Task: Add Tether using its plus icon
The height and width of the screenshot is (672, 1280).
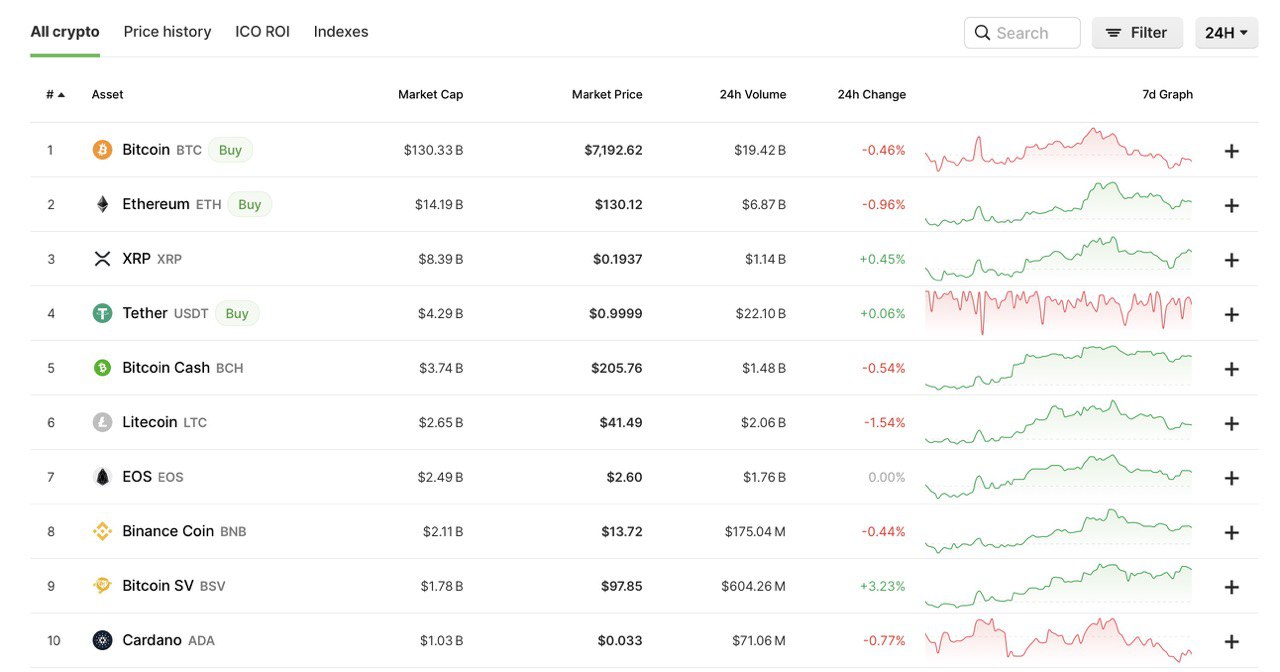Action: (1232, 314)
